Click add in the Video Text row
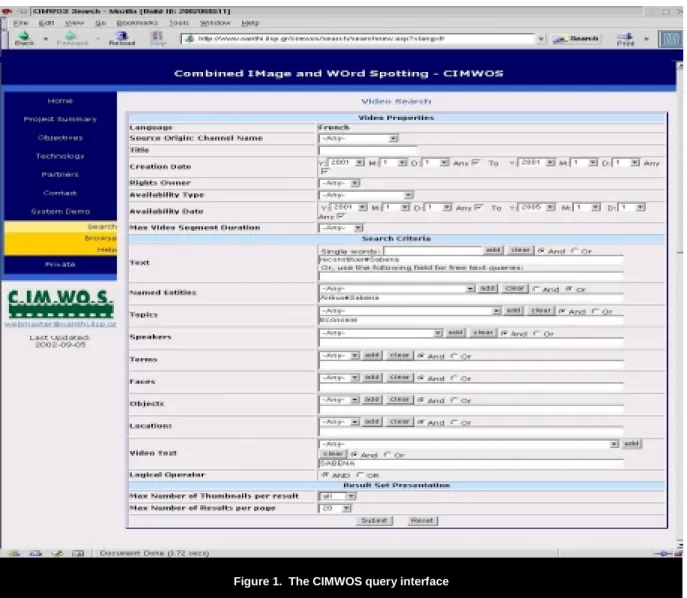 [x=631, y=444]
